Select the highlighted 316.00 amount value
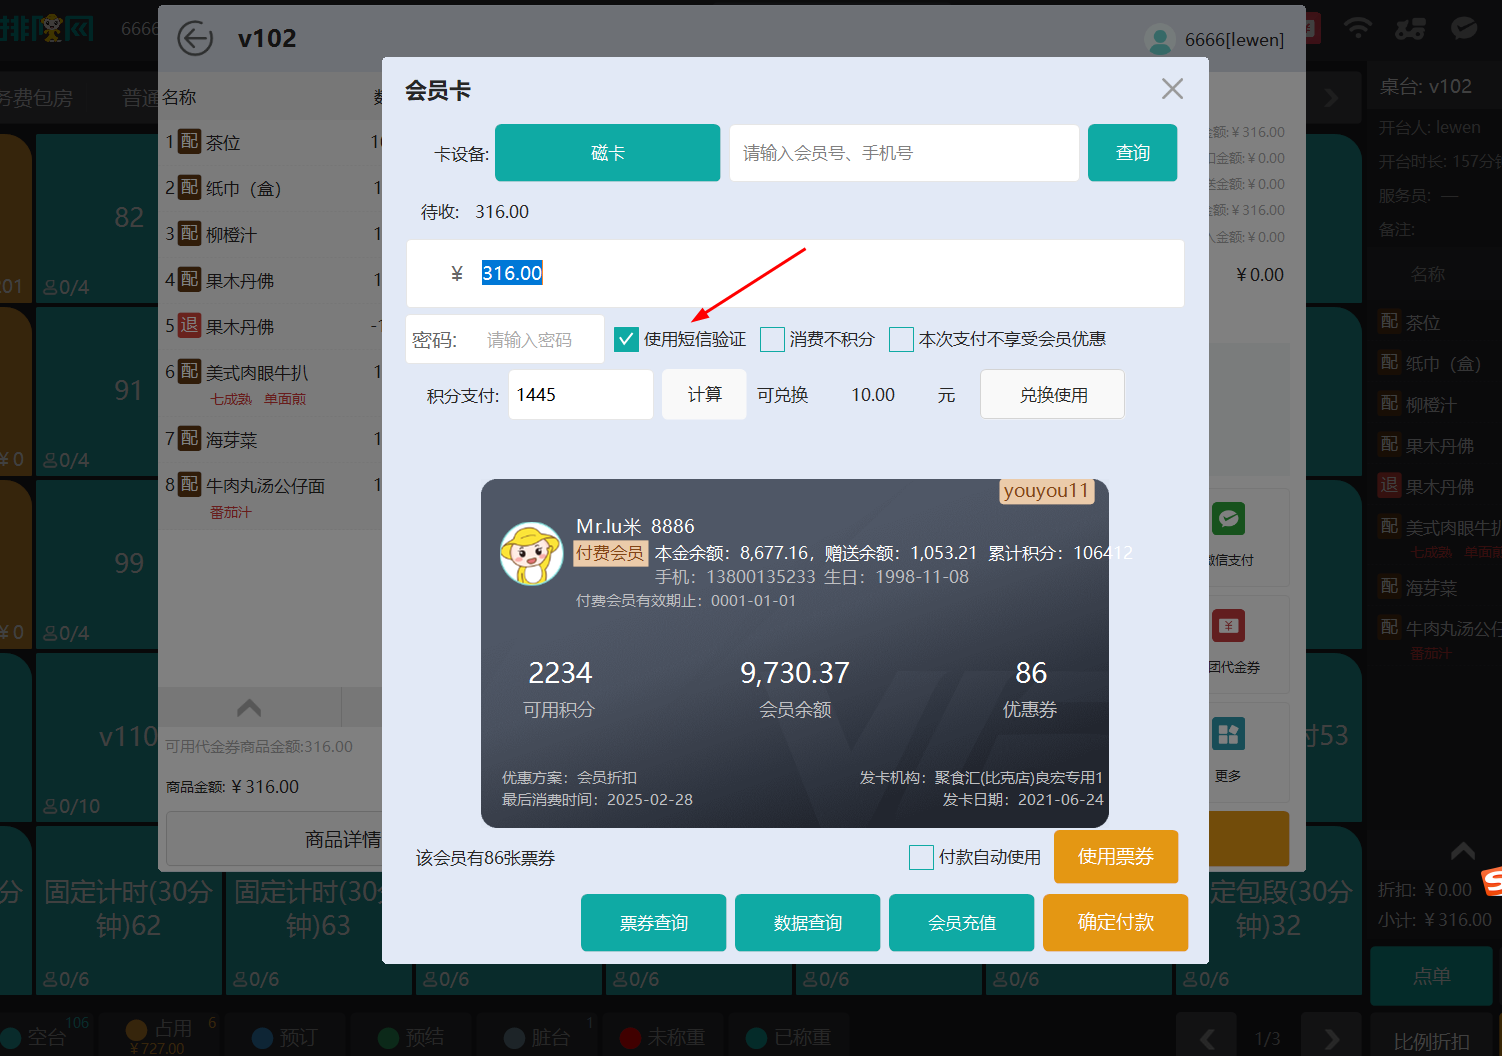The image size is (1502, 1056). (512, 272)
